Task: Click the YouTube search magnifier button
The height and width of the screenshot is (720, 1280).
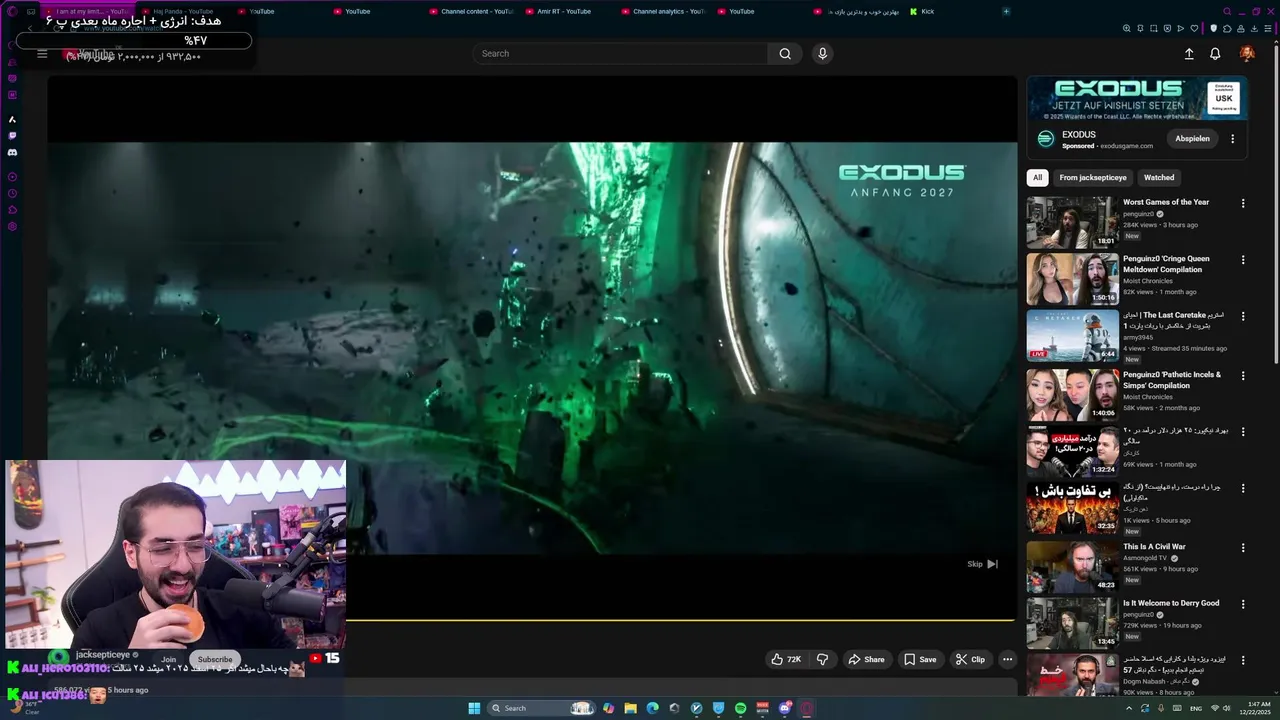Action: tap(785, 54)
